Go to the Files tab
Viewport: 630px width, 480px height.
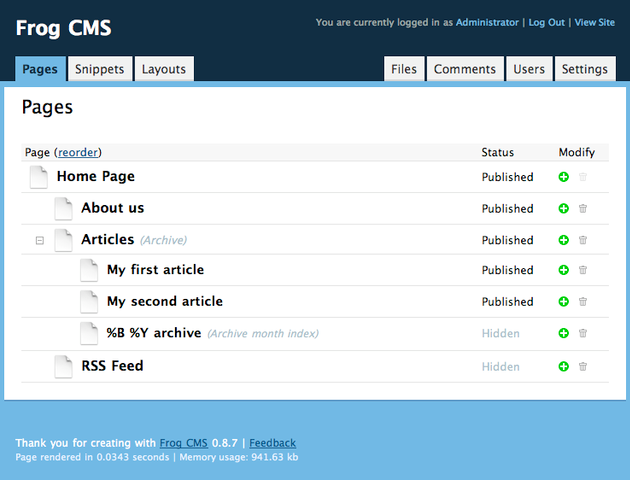pyautogui.click(x=404, y=69)
